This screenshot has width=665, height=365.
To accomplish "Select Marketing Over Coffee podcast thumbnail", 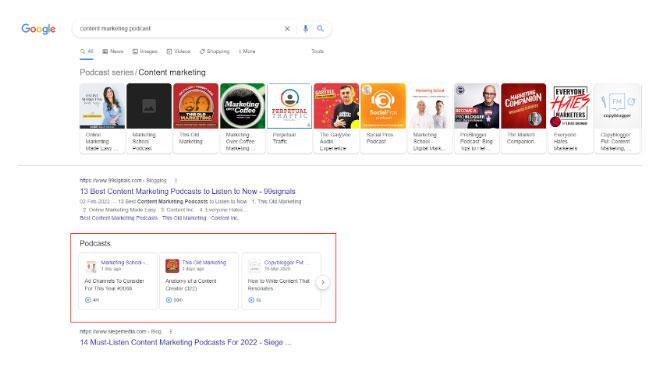I will point(243,106).
